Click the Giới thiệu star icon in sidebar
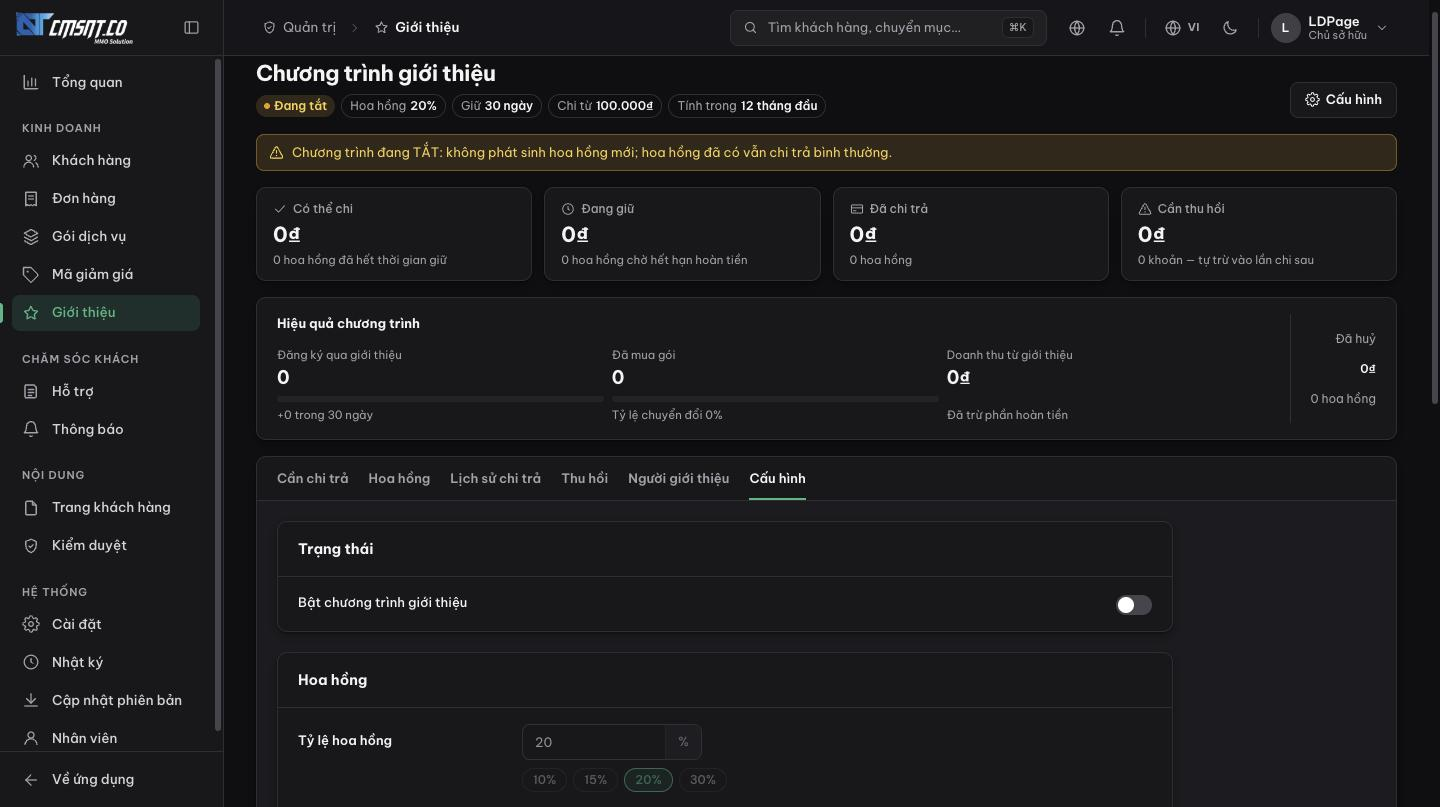Viewport: 1440px width, 807px height. (x=31, y=312)
